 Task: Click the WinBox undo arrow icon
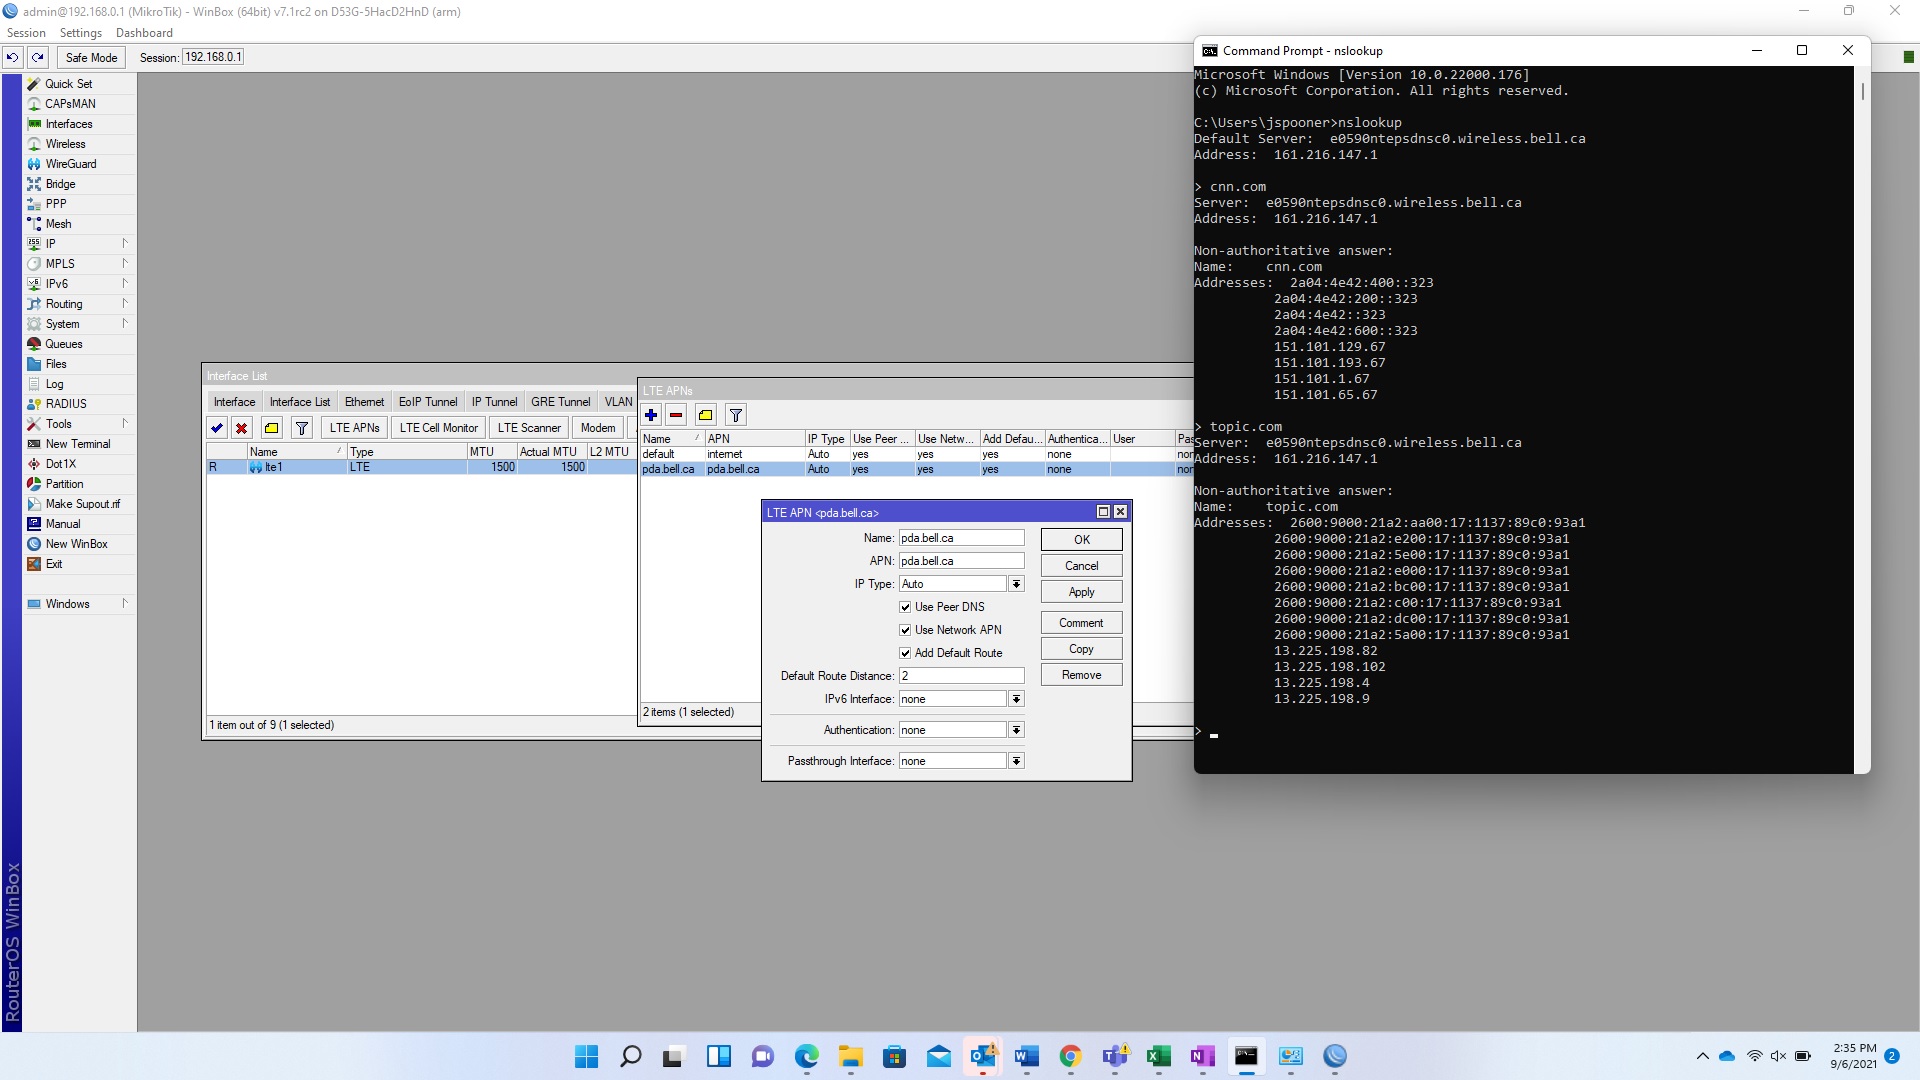tap(12, 57)
